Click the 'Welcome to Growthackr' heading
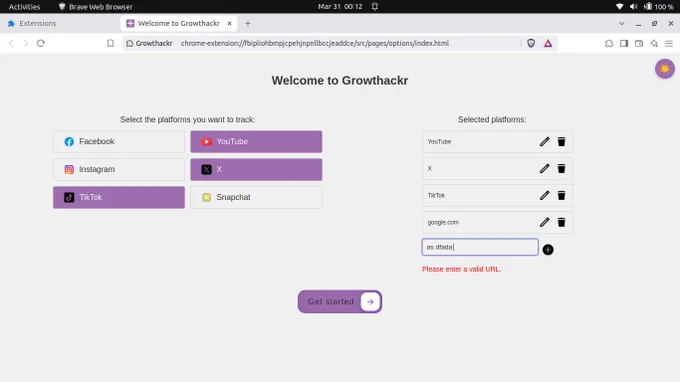The height and width of the screenshot is (382, 680). tap(340, 81)
